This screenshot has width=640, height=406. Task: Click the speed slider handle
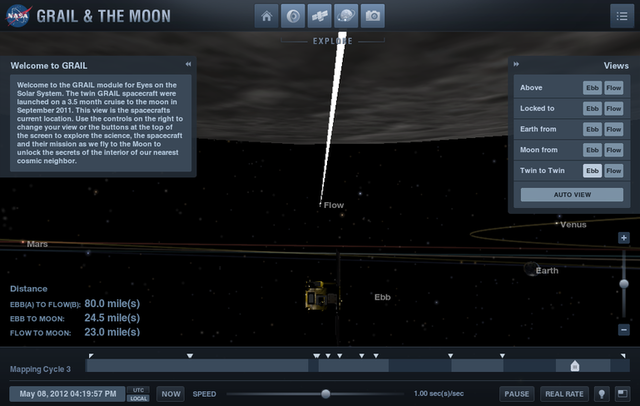pyautogui.click(x=325, y=394)
